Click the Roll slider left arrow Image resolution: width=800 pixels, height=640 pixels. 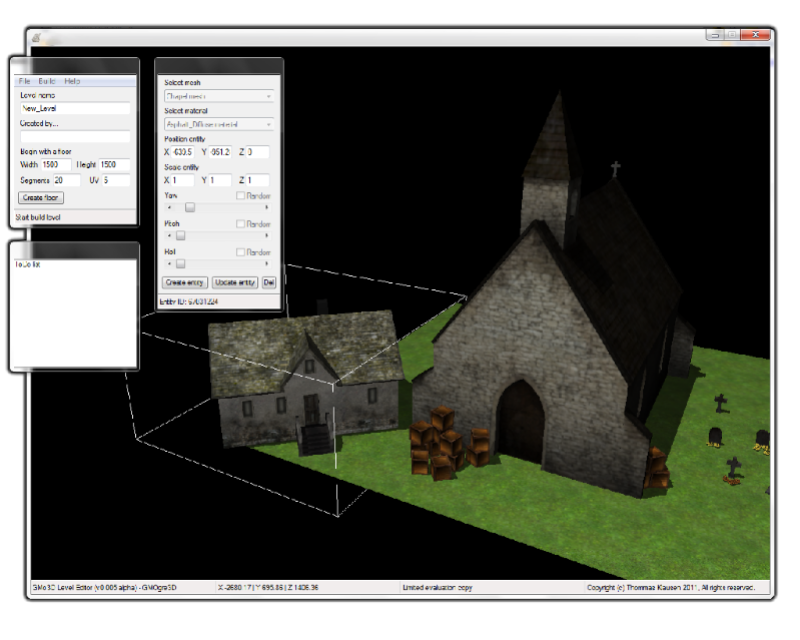tap(169, 264)
